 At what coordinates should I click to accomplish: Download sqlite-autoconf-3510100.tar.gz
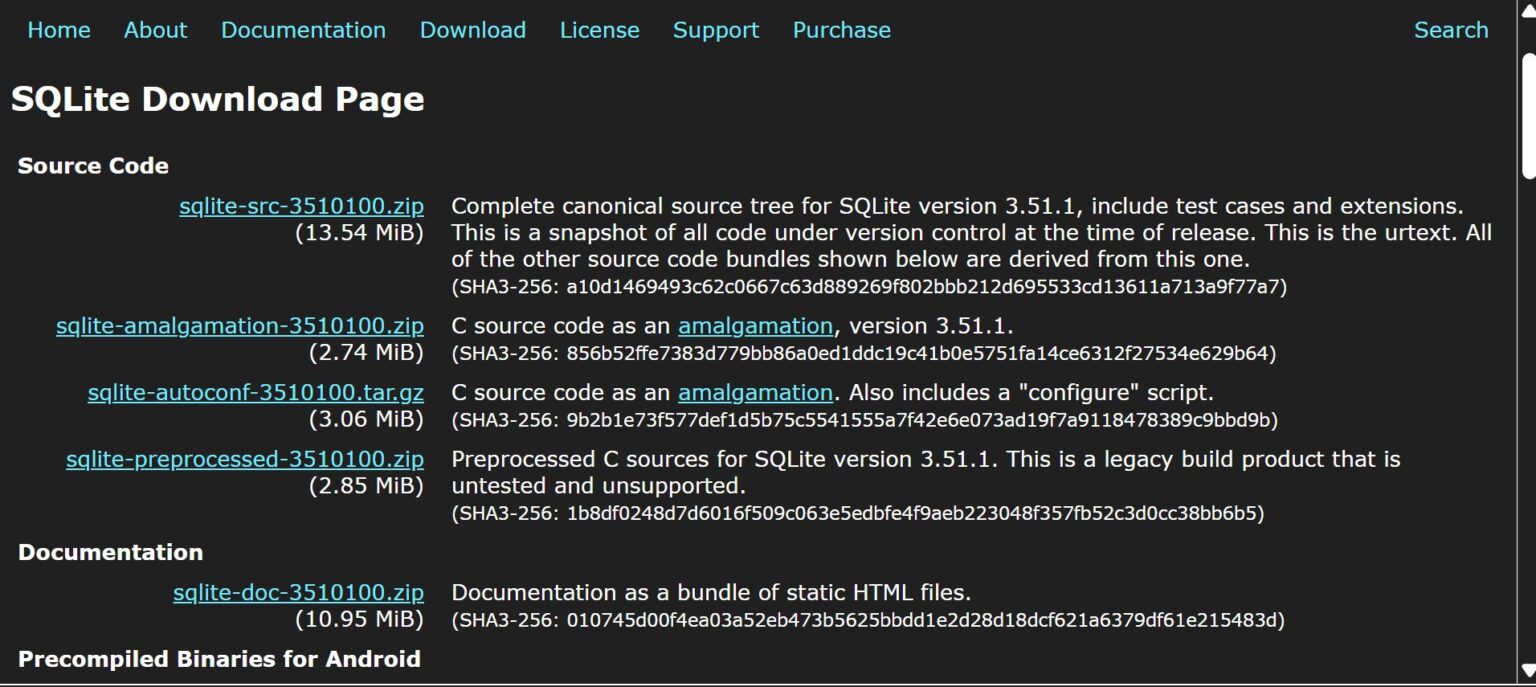(257, 392)
